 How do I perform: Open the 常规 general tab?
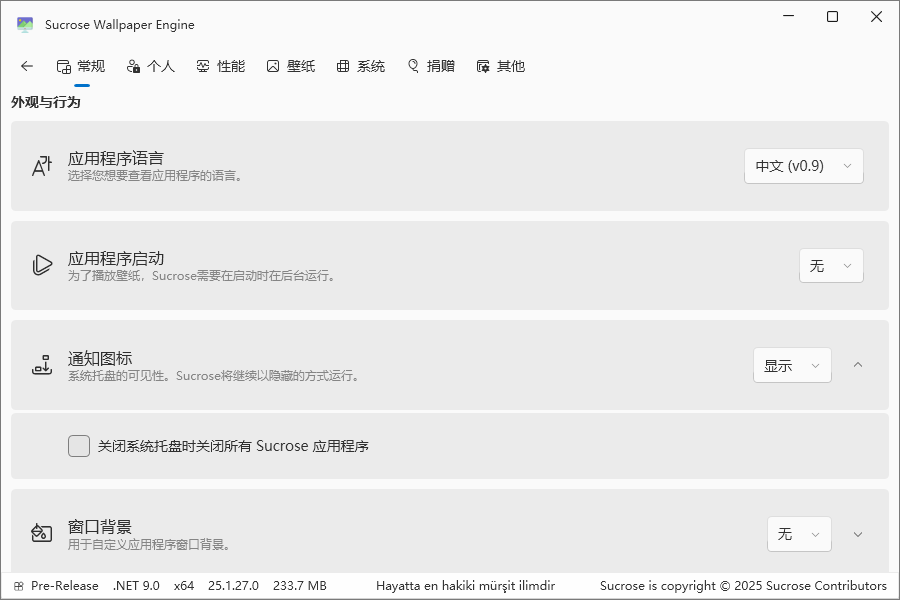(x=81, y=67)
